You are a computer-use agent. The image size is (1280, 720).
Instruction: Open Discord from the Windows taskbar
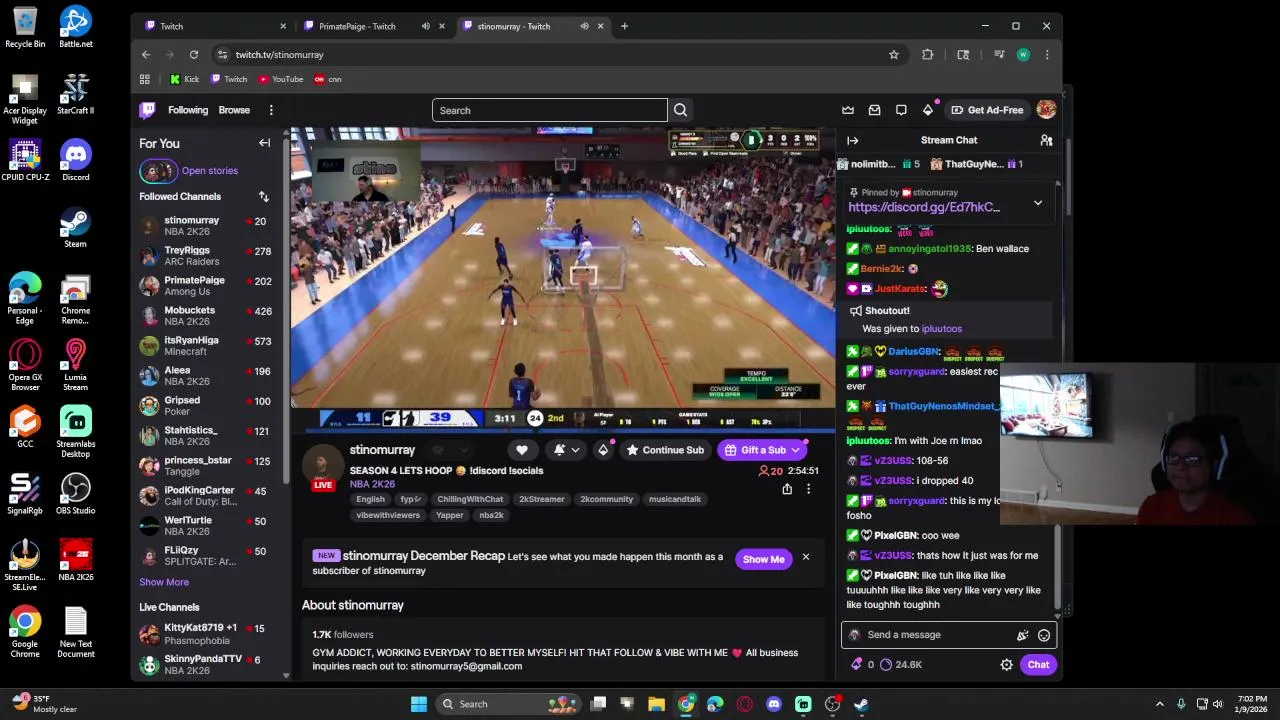(774, 704)
